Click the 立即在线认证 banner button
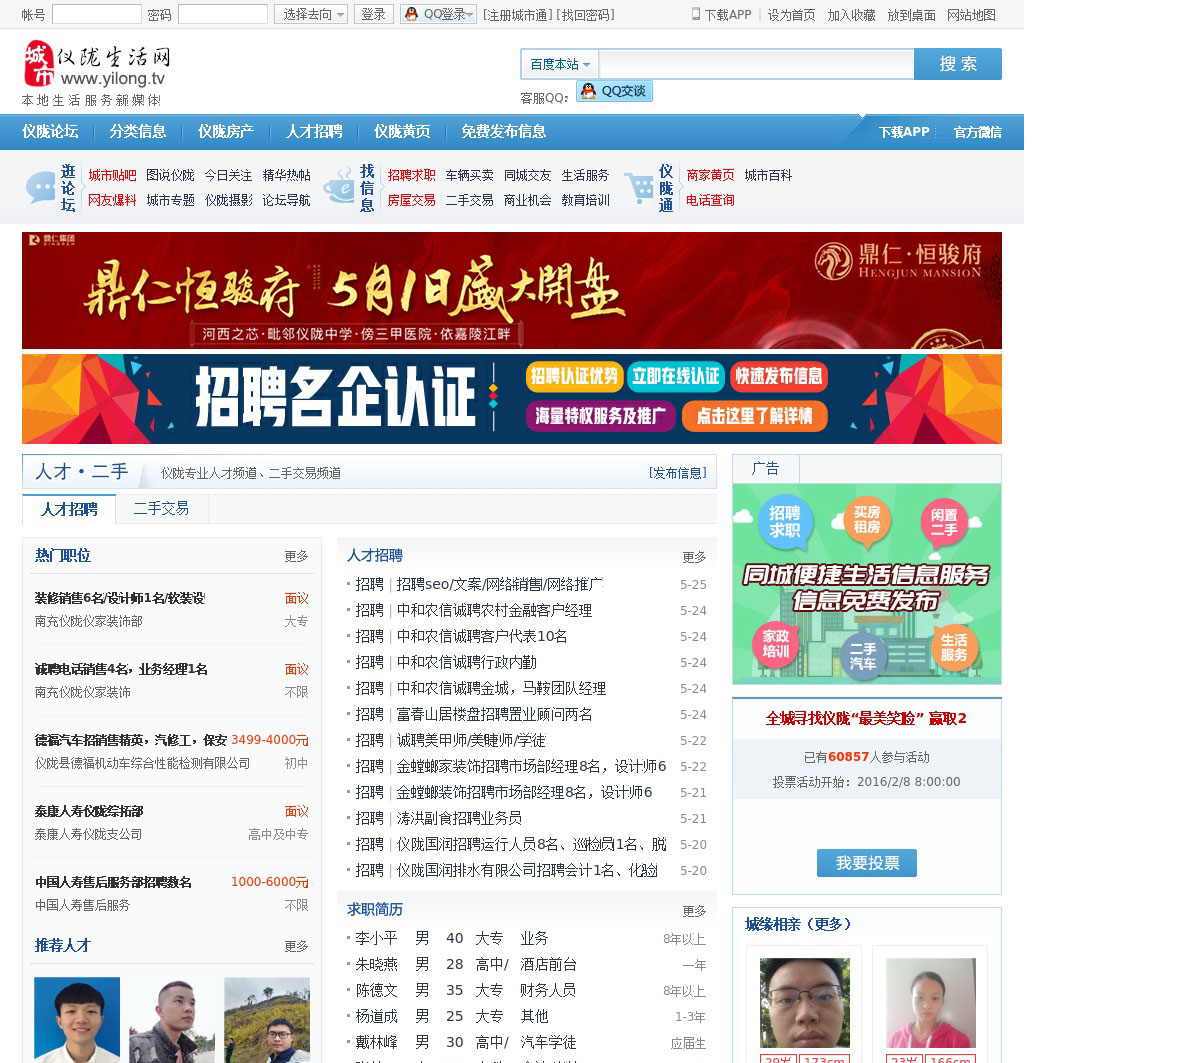This screenshot has width=1200, height=1063. tap(676, 376)
